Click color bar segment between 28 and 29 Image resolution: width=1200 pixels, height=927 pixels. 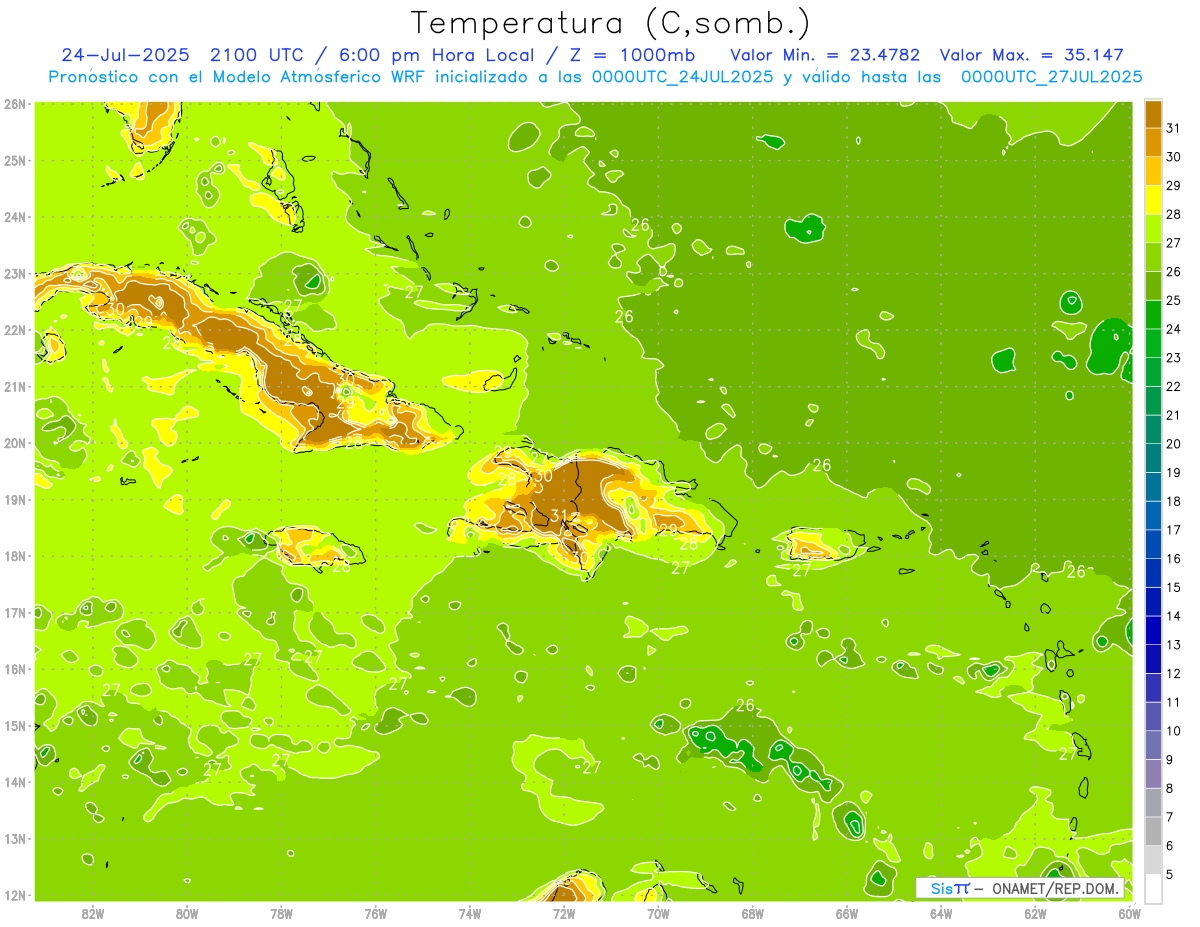pyautogui.click(x=1154, y=200)
